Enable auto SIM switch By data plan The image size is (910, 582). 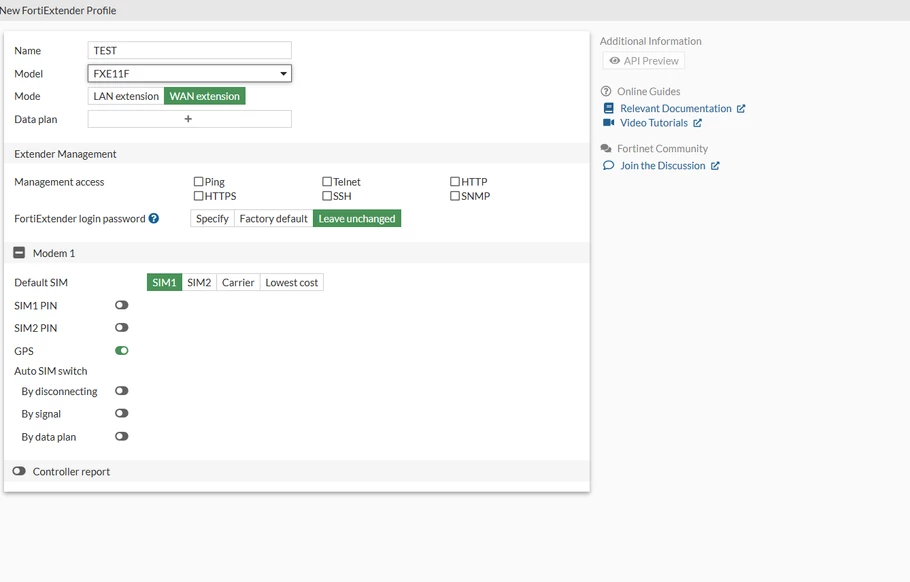121,436
